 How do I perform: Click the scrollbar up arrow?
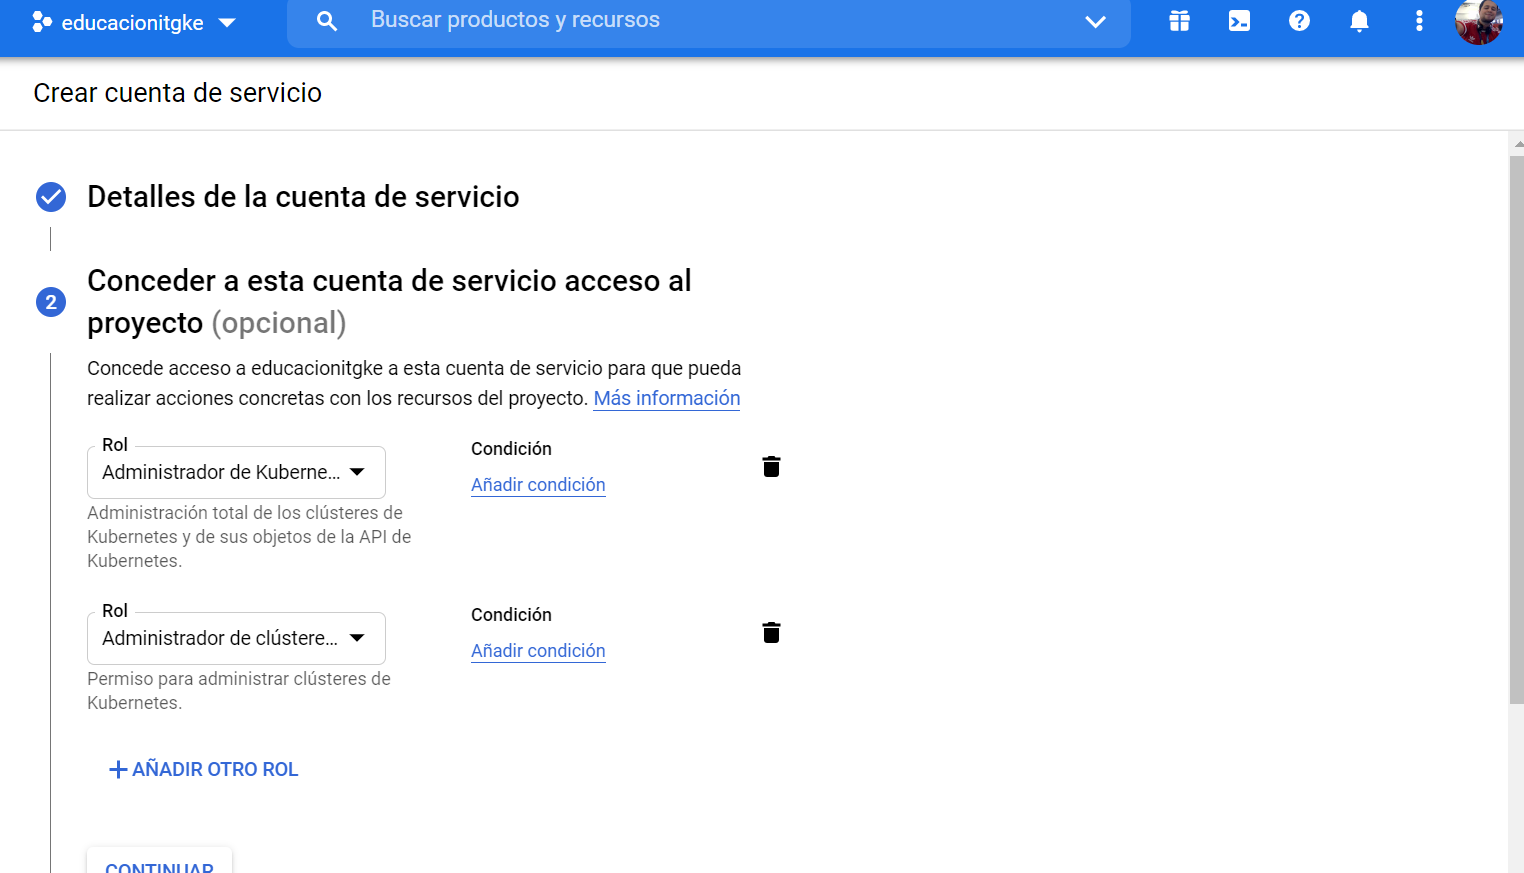coord(1517,144)
